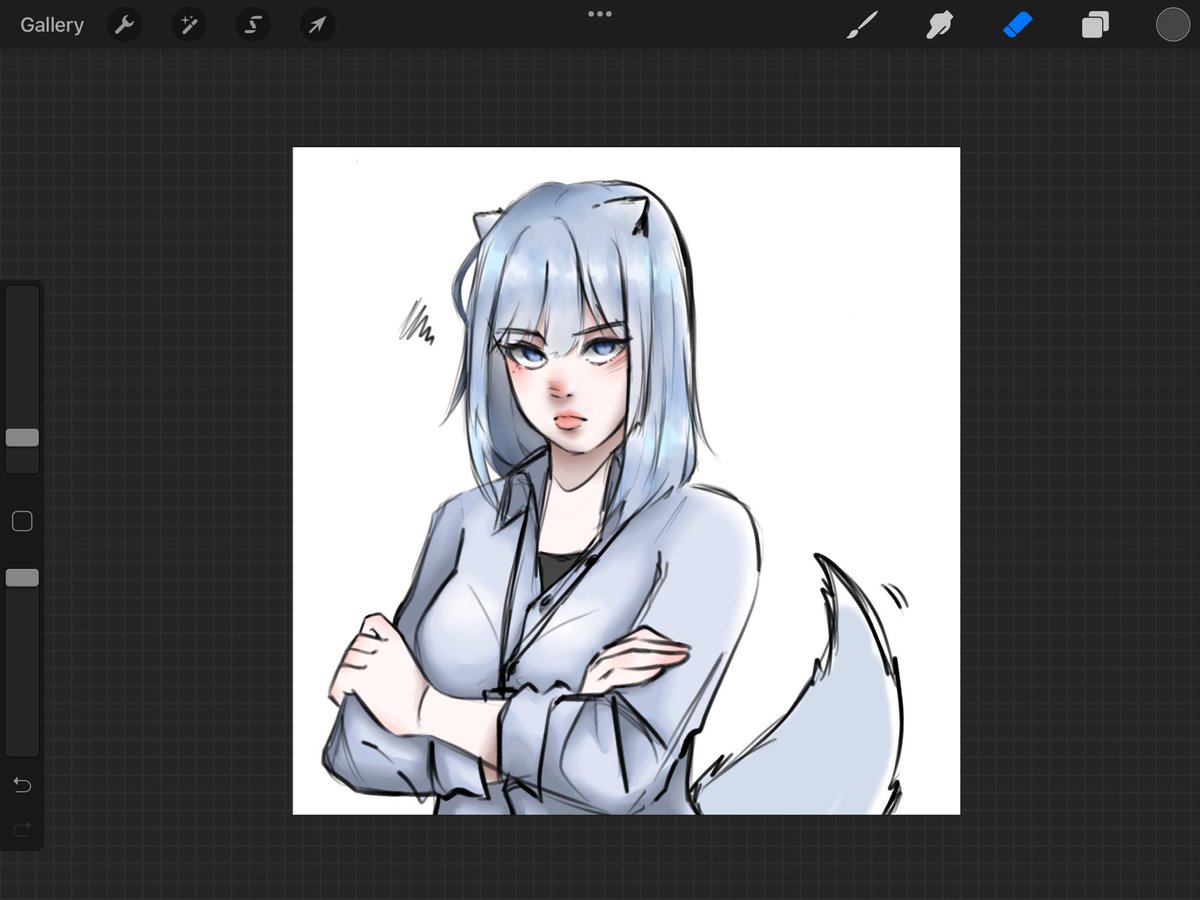1200x900 pixels.
Task: Open the Adjustments magic wand menu
Action: (188, 25)
